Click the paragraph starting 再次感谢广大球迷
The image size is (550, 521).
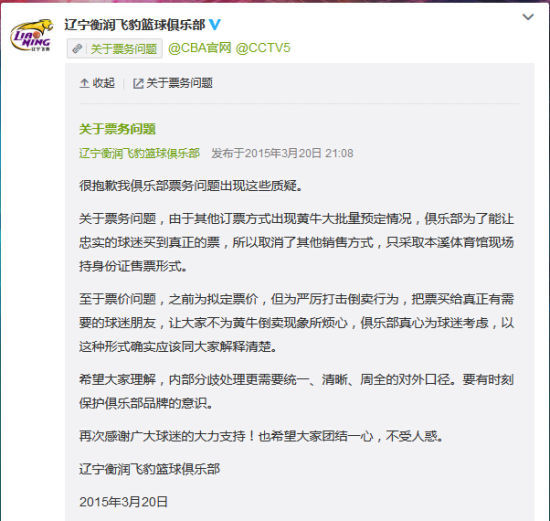(261, 436)
